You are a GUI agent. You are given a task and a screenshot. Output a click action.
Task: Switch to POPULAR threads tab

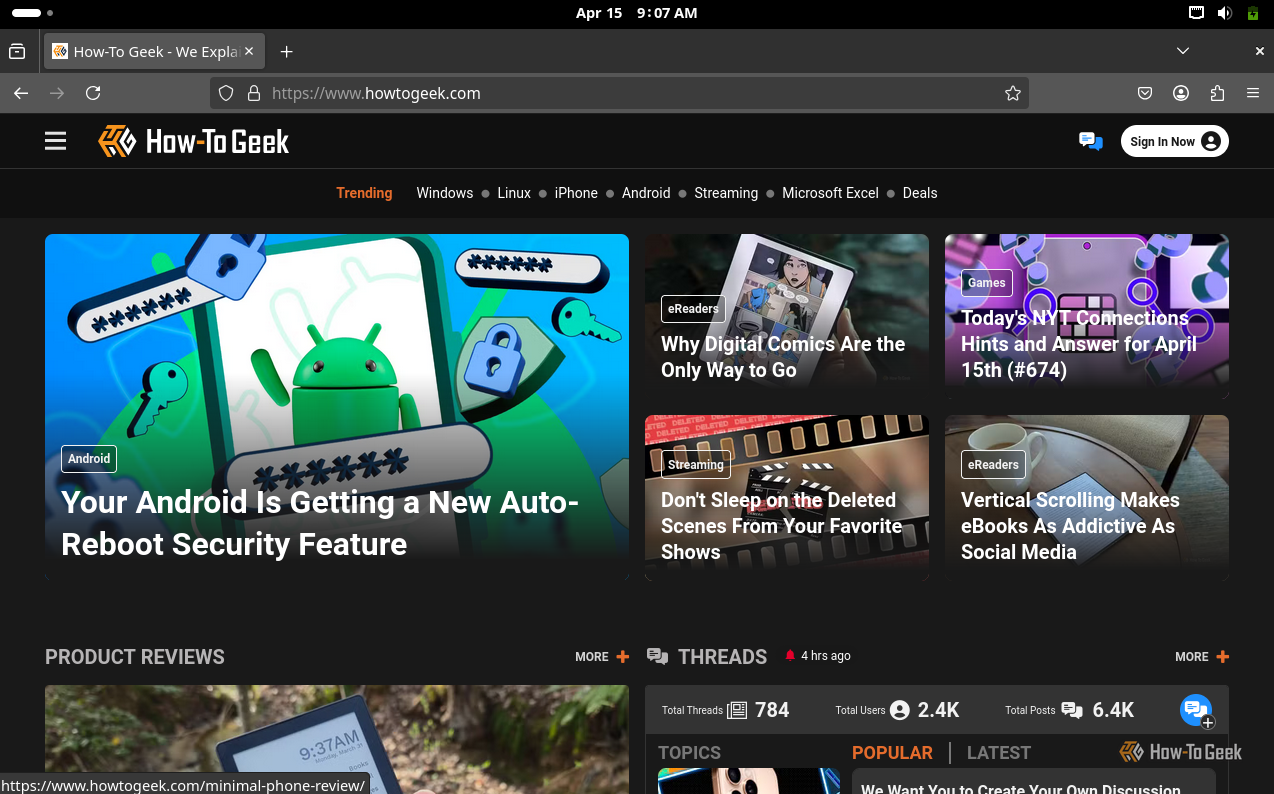click(892, 753)
